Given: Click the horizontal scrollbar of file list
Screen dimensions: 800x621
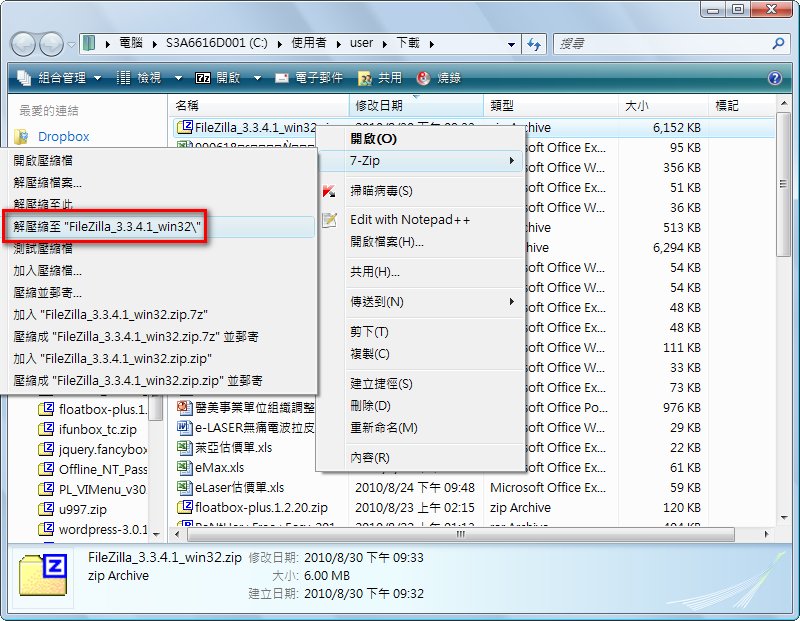Looking at the screenshot, I should click(460, 534).
